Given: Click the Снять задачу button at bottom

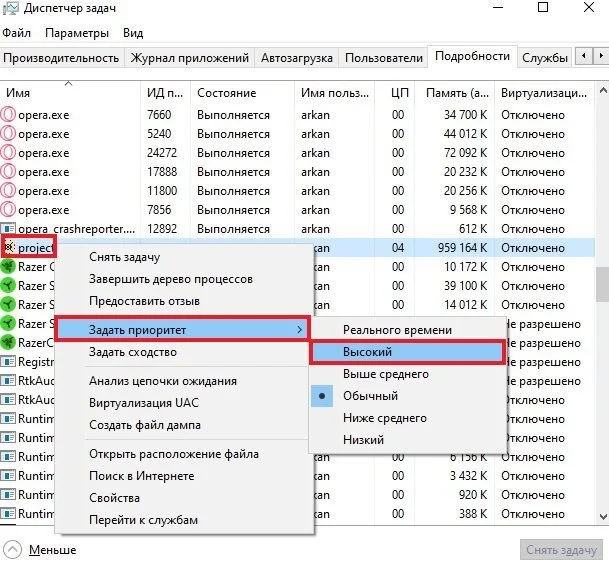Looking at the screenshot, I should pyautogui.click(x=562, y=550).
